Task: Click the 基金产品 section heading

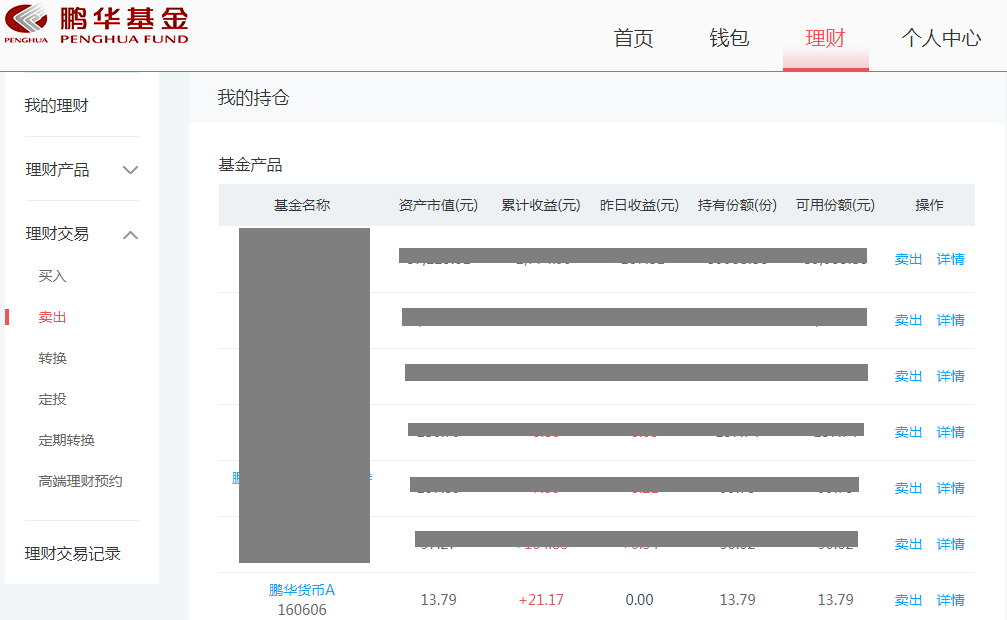Action: 250,165
